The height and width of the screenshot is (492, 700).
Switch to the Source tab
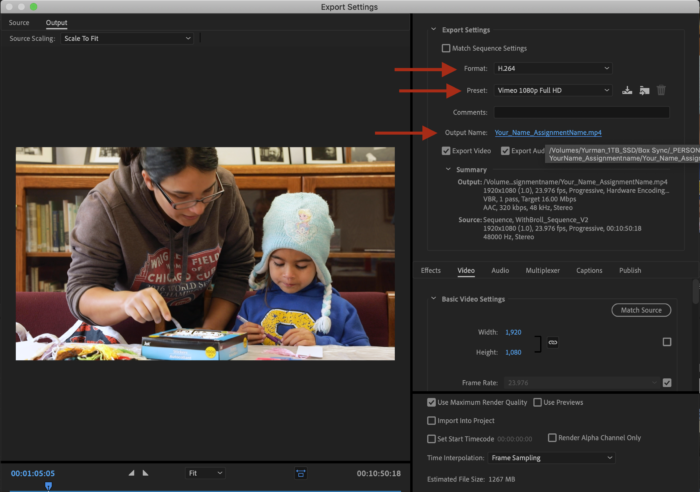pos(19,22)
